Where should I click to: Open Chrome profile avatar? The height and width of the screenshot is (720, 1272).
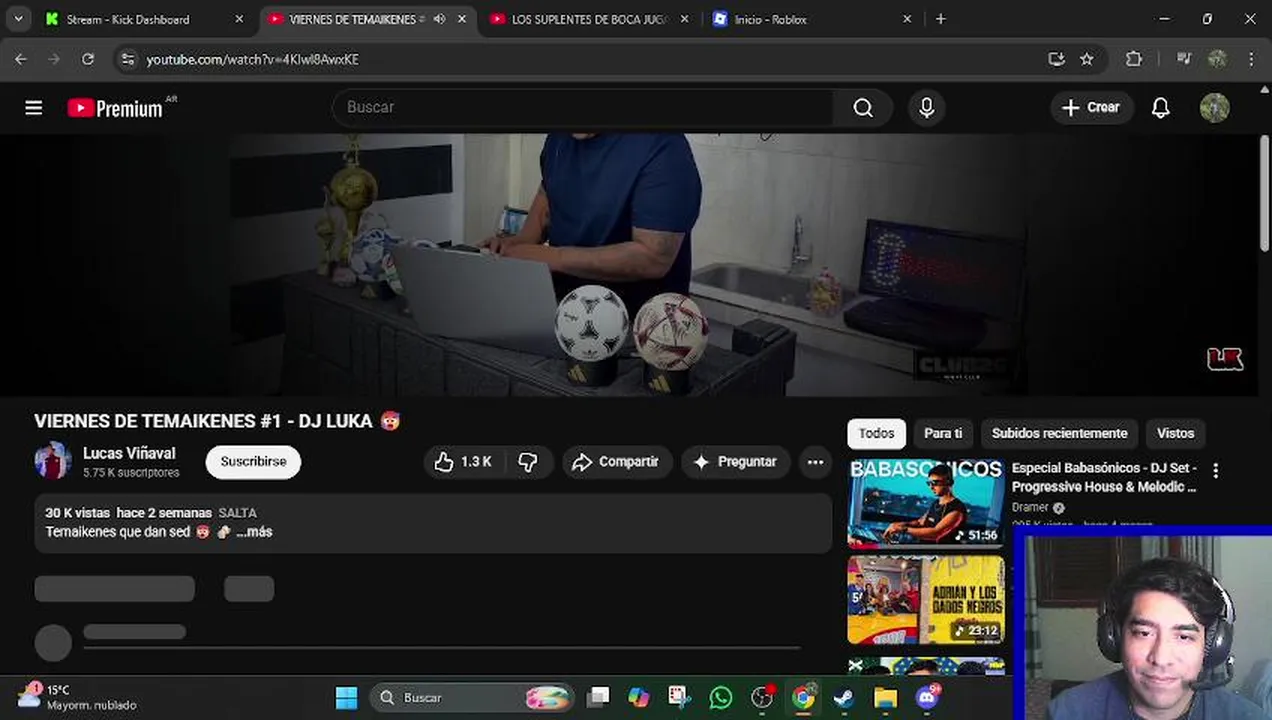pos(1217,59)
